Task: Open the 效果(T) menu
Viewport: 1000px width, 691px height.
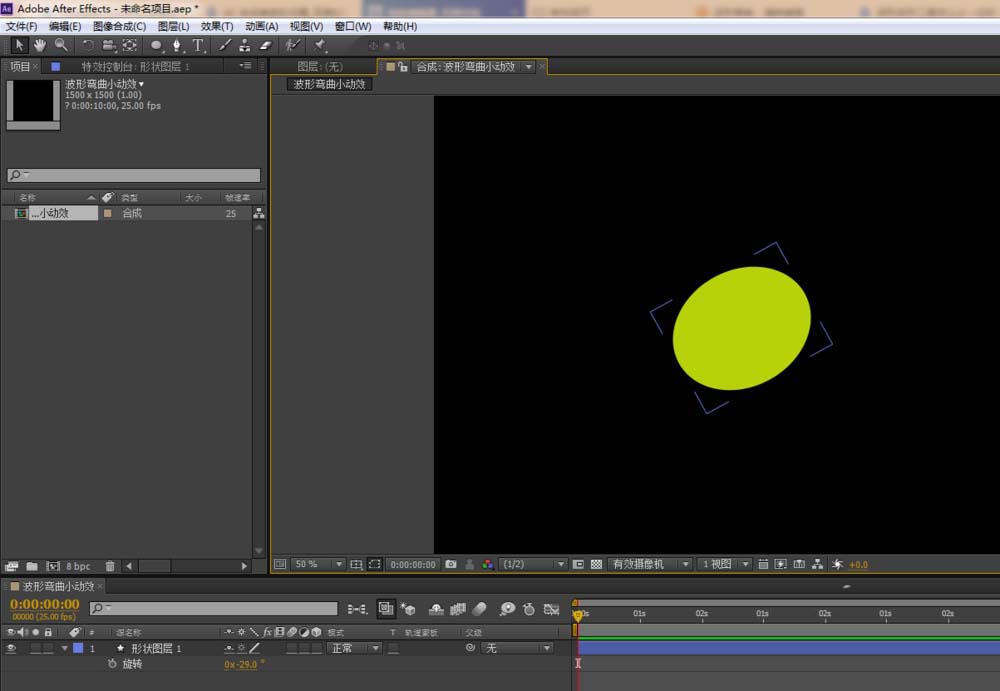Action: [217, 26]
